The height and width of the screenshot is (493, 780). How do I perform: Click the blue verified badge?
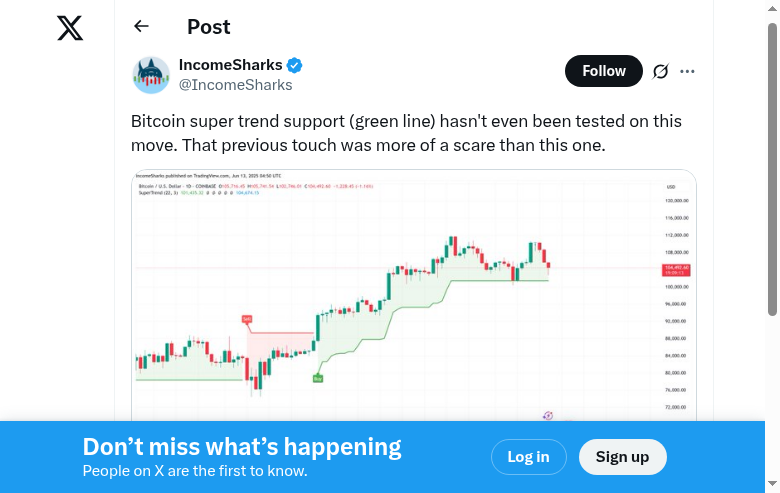coord(295,65)
